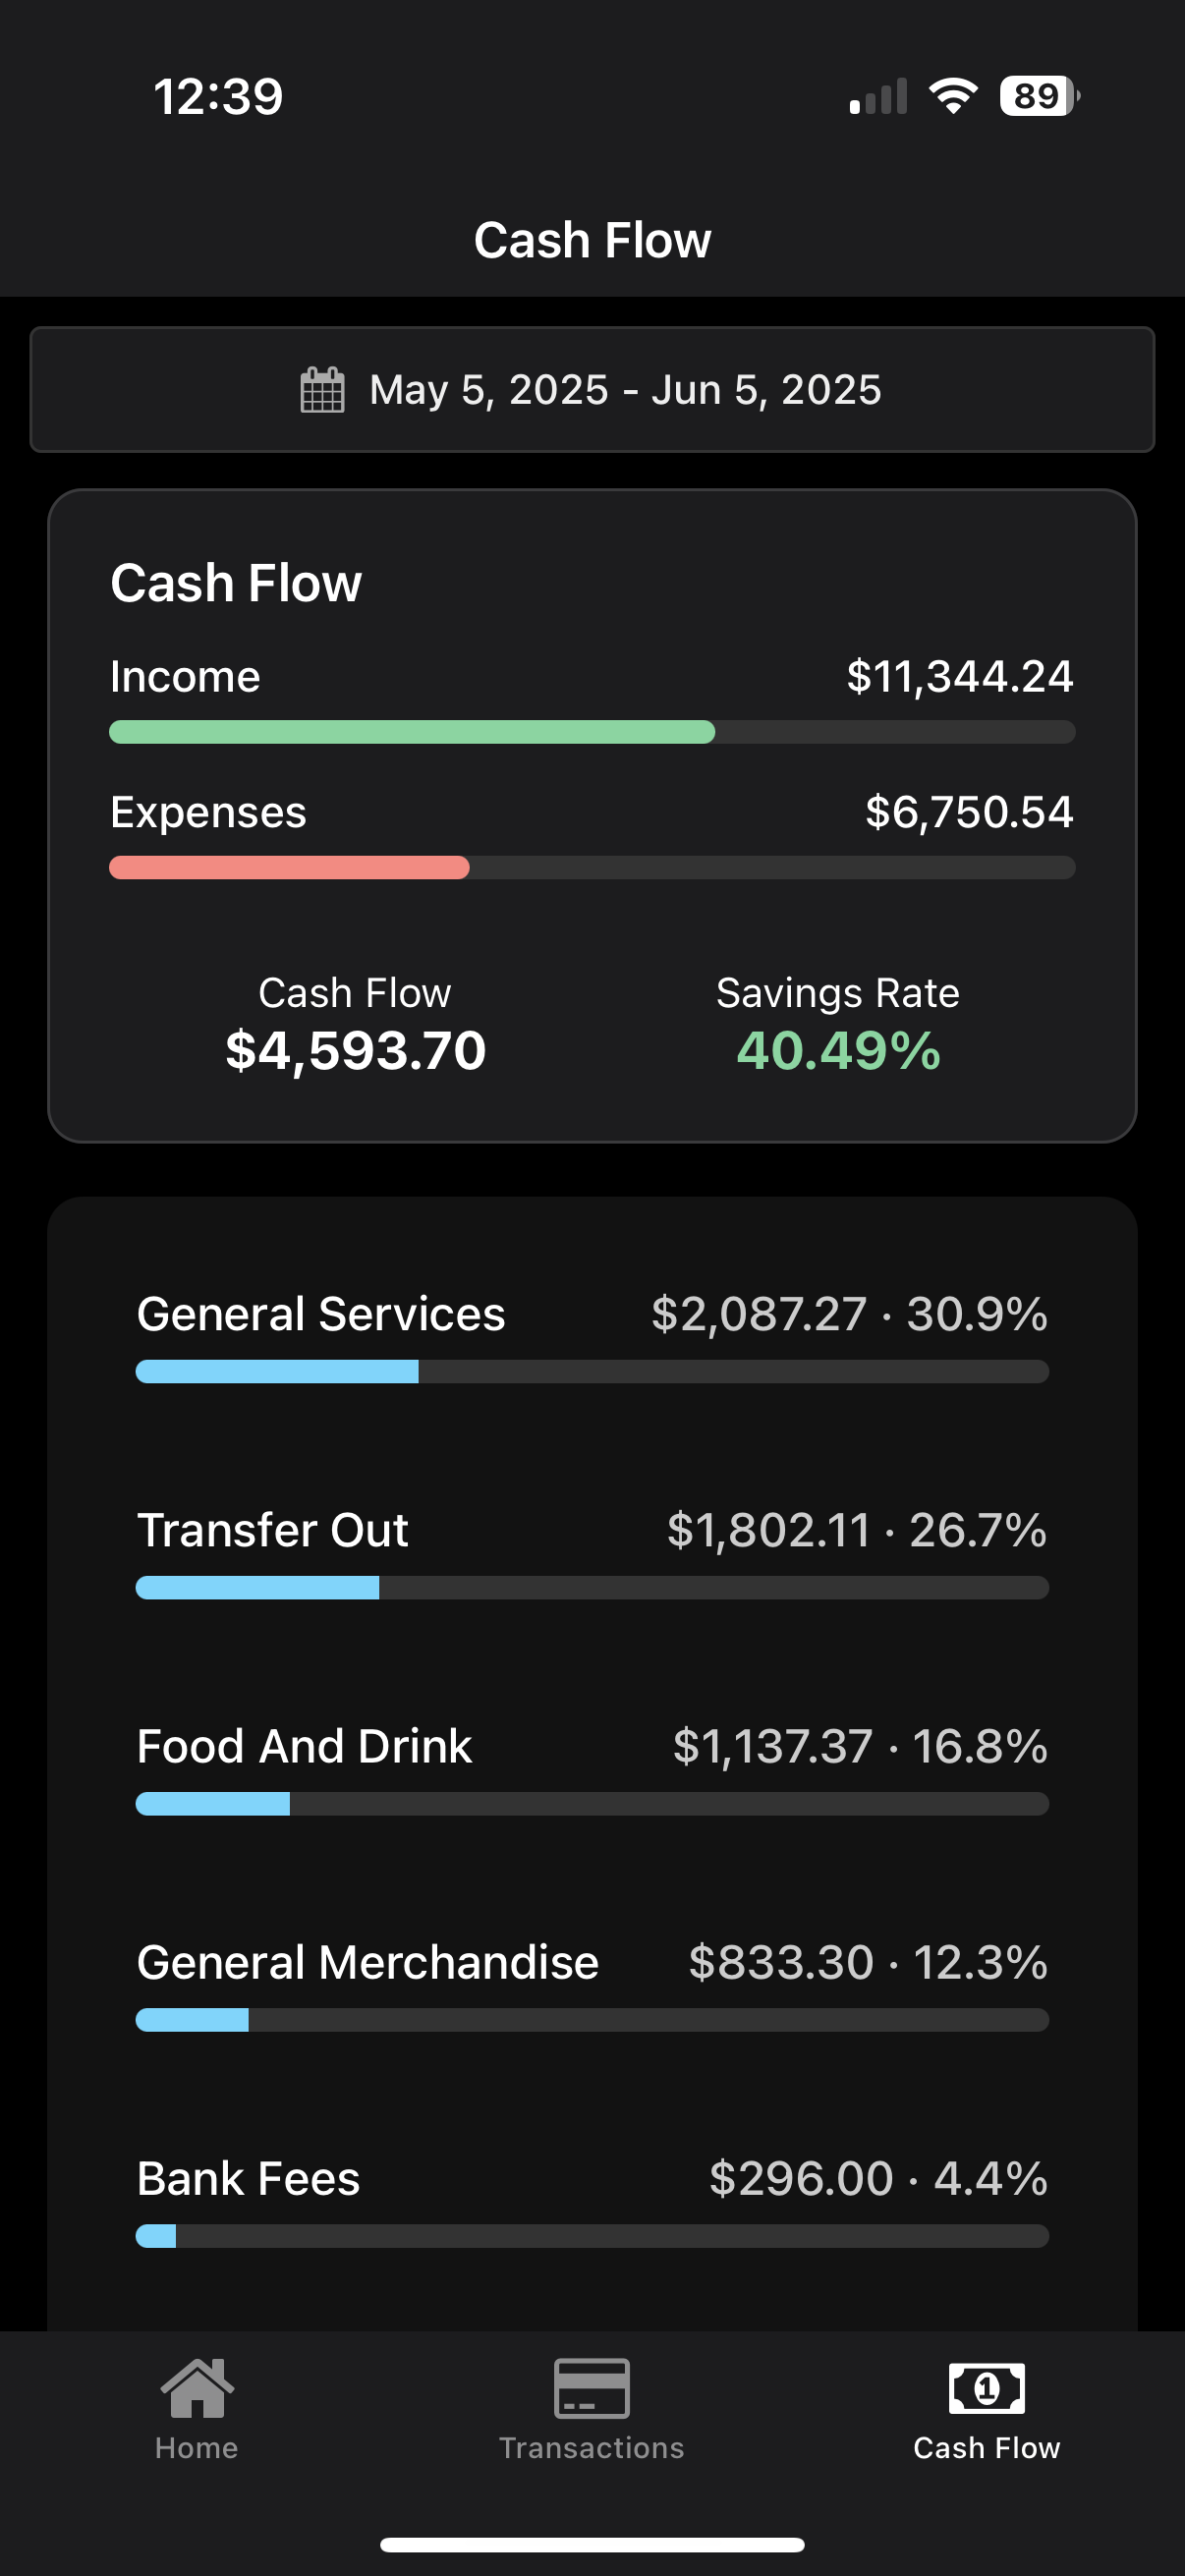
Task: Tap the red Expenses progress bar
Action: pyautogui.click(x=289, y=868)
